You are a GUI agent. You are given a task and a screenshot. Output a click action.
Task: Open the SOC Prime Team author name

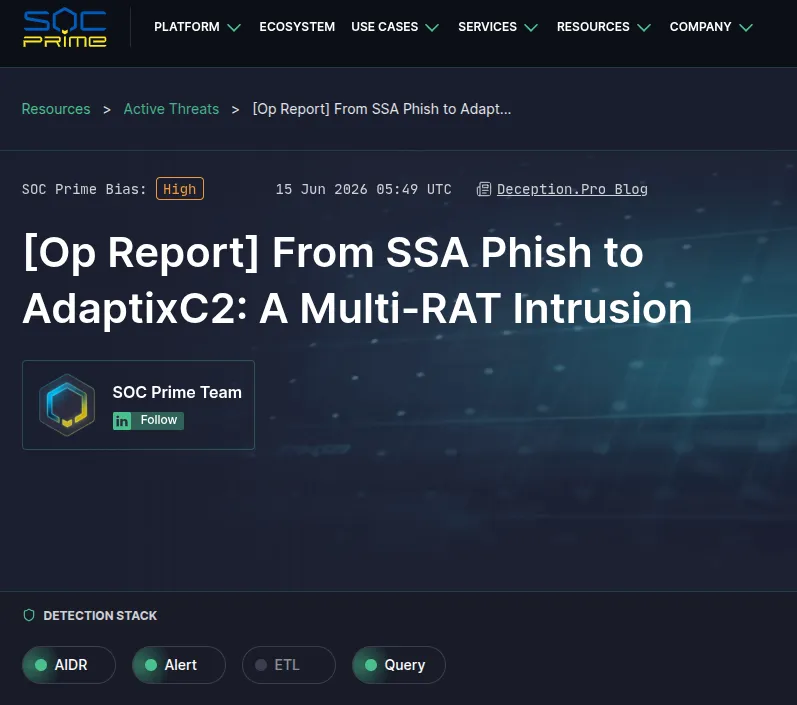tap(177, 392)
